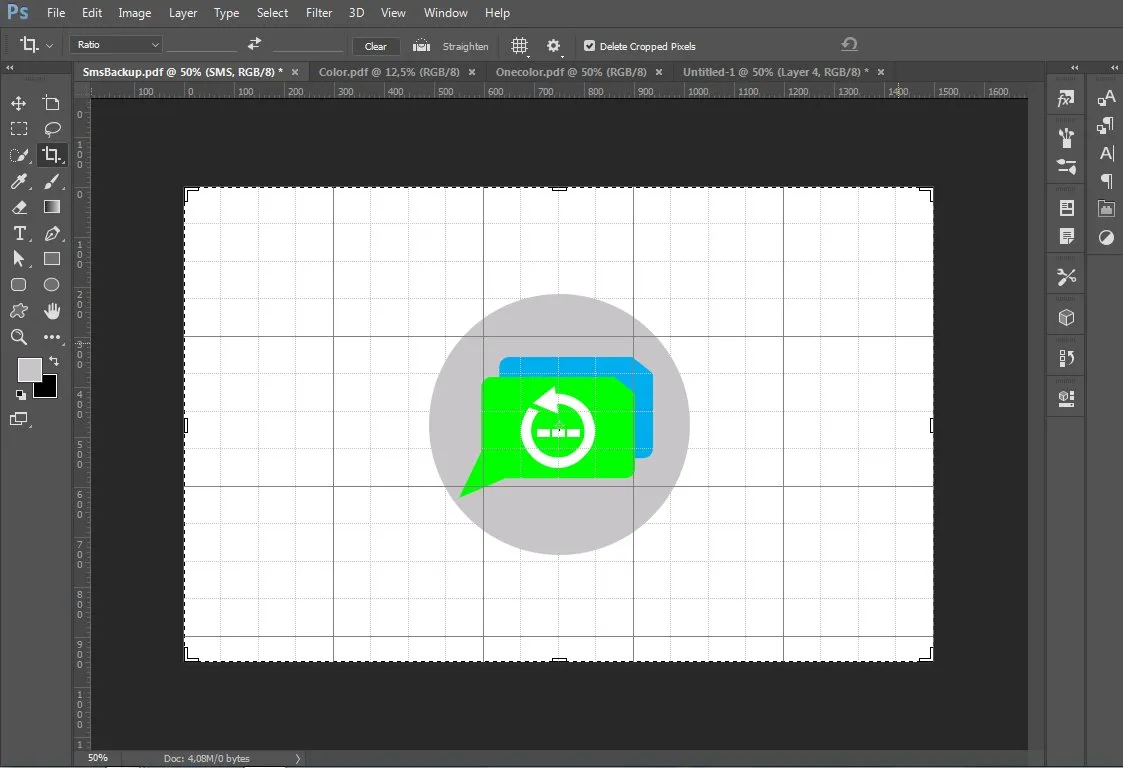Swap foreground and background colors

tap(54, 361)
